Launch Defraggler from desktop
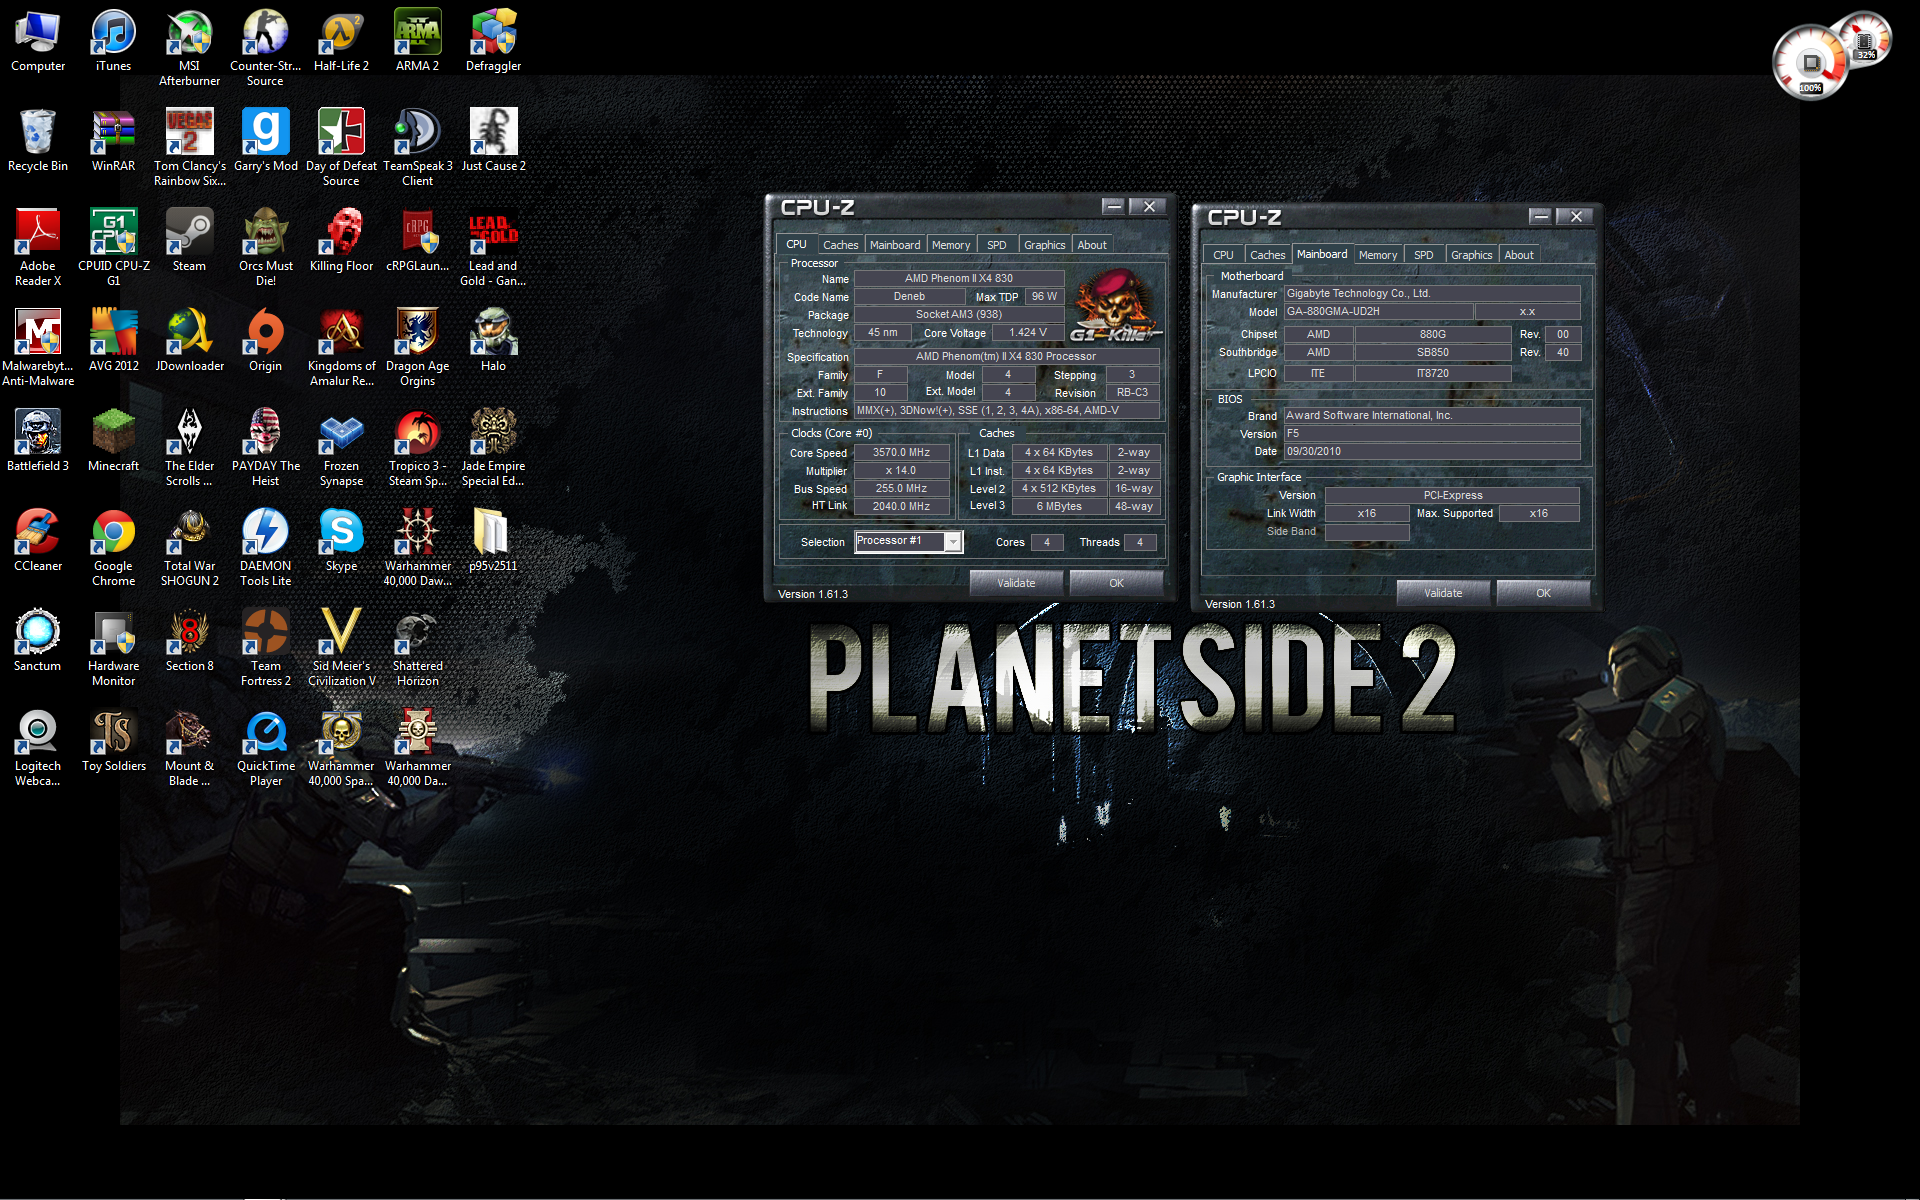 [493, 41]
